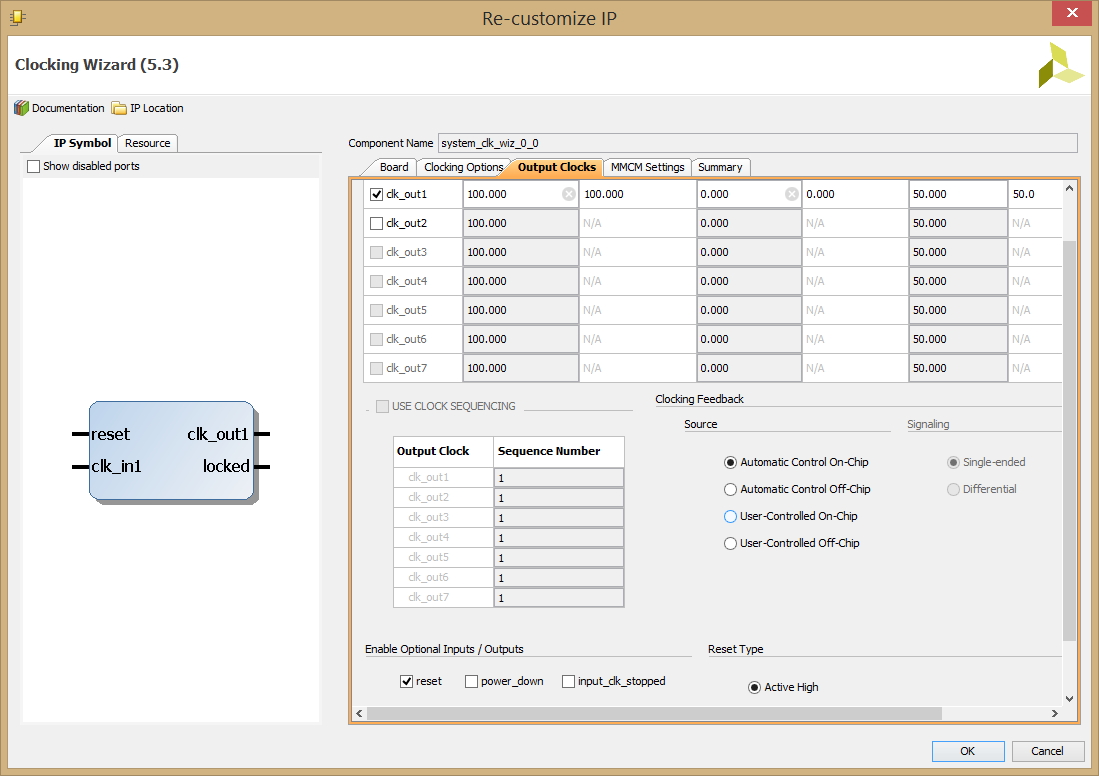Click the clk_out1 requested frequency field
Screen dimensions: 1099x776
[520, 194]
